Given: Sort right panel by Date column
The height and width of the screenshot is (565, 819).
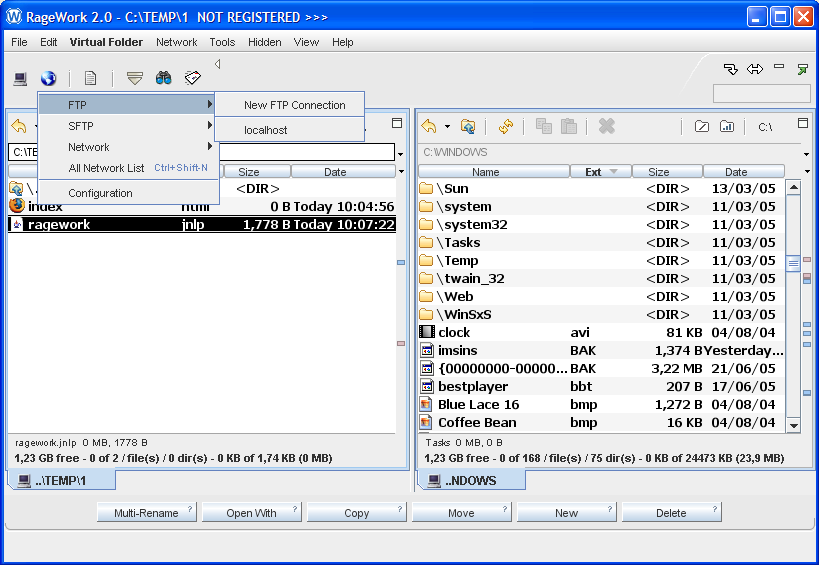Looking at the screenshot, I should [744, 172].
